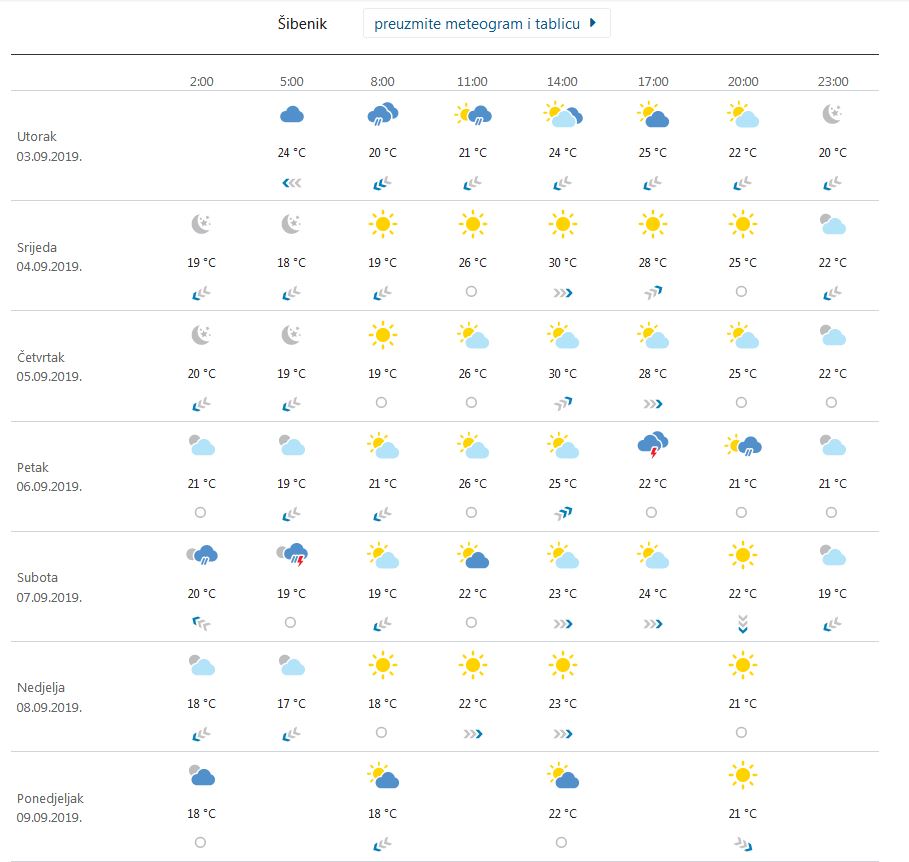
Task: Select the partly cloudy icon for Četvrtak 11:00
Action: (472, 337)
